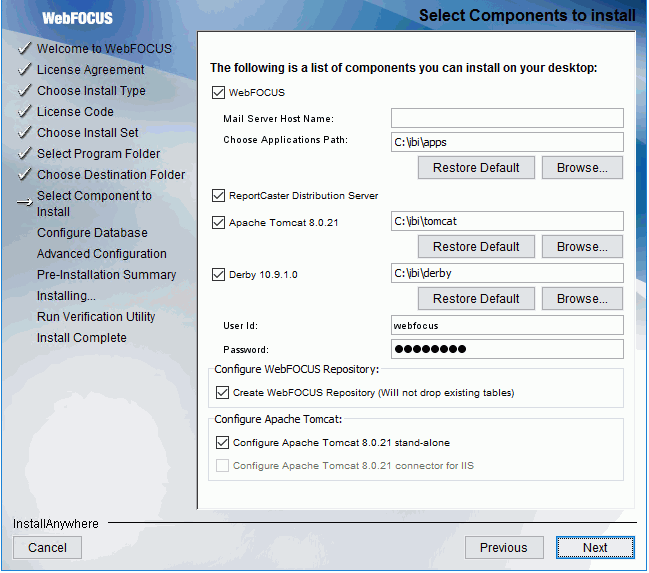
Task: Toggle Apache Tomcat 8.0.21 checkbox
Action: 218,223
